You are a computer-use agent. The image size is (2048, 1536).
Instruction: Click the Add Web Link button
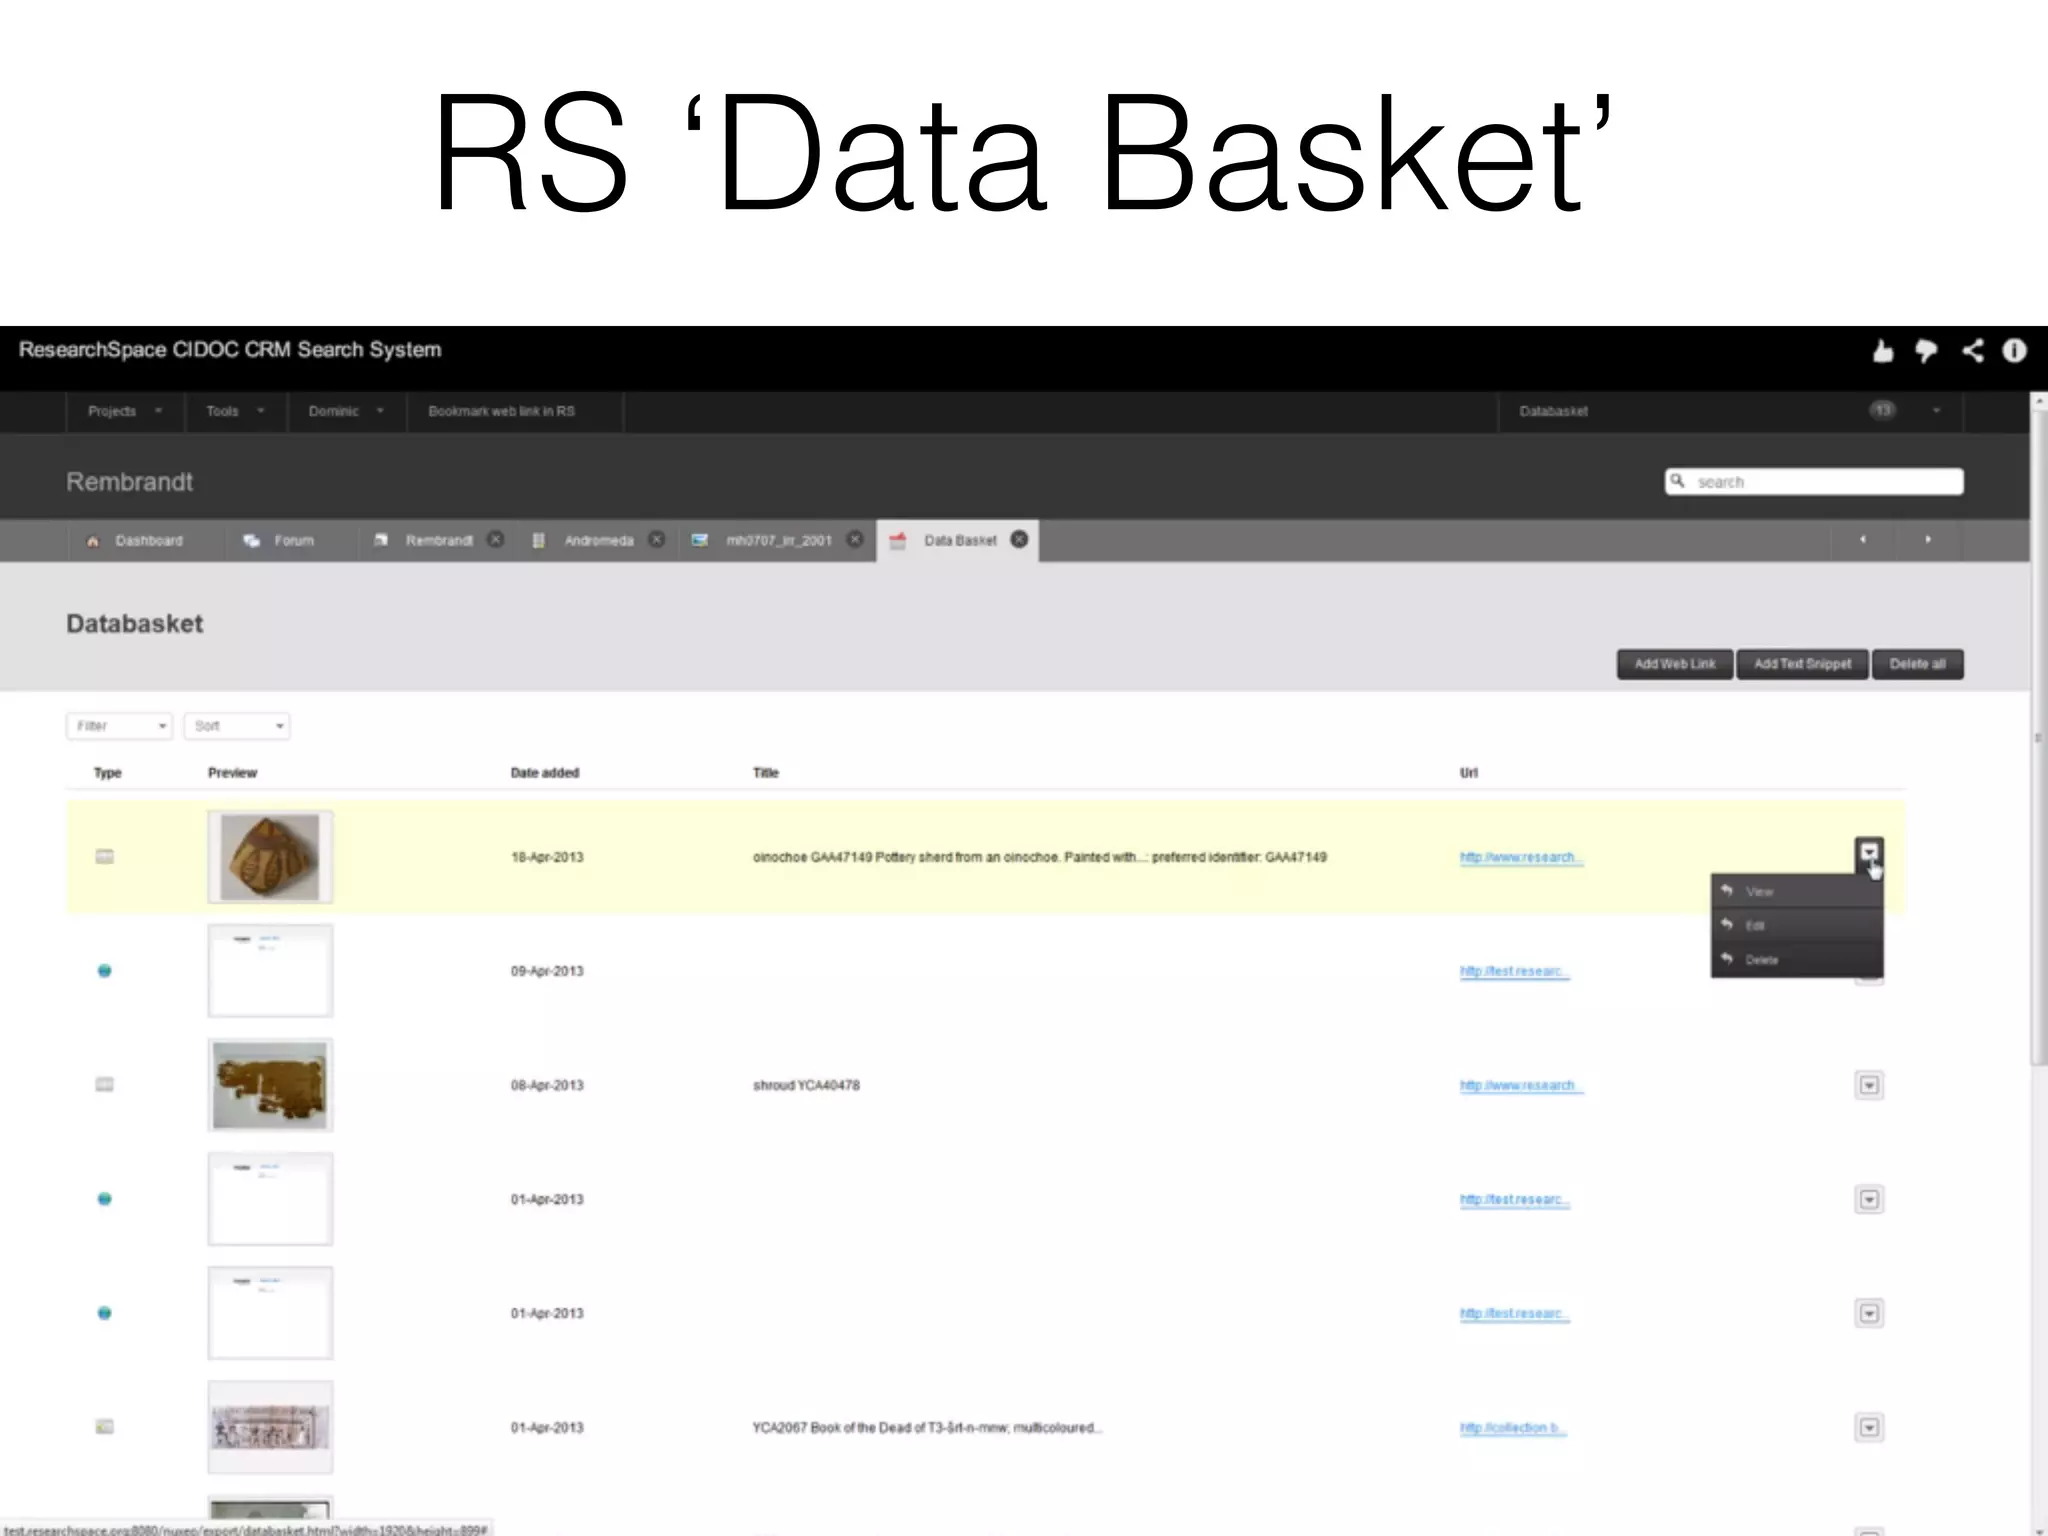click(x=1675, y=664)
